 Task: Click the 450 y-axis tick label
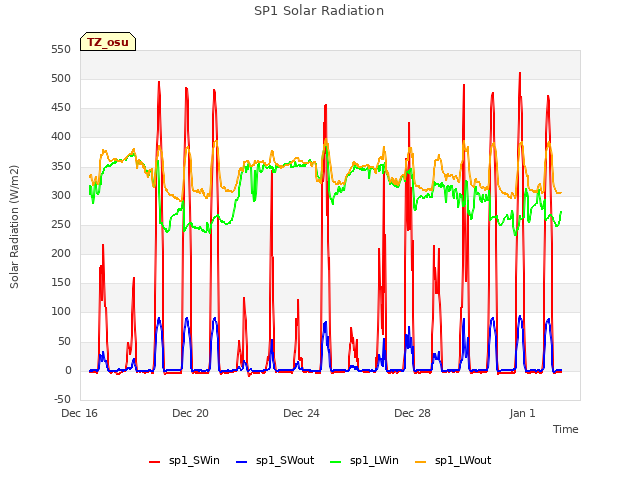pos(61,108)
